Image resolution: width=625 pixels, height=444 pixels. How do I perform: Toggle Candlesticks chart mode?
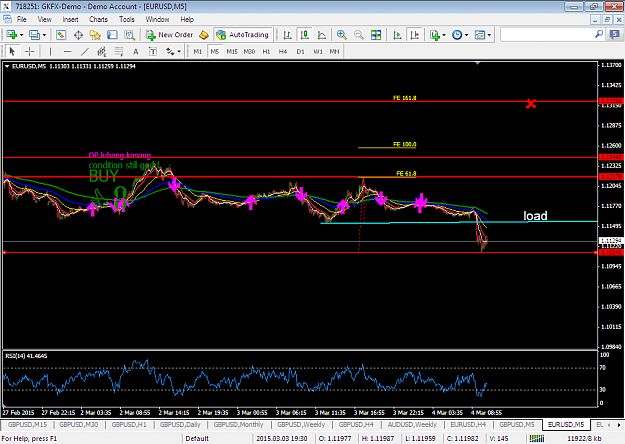305,35
